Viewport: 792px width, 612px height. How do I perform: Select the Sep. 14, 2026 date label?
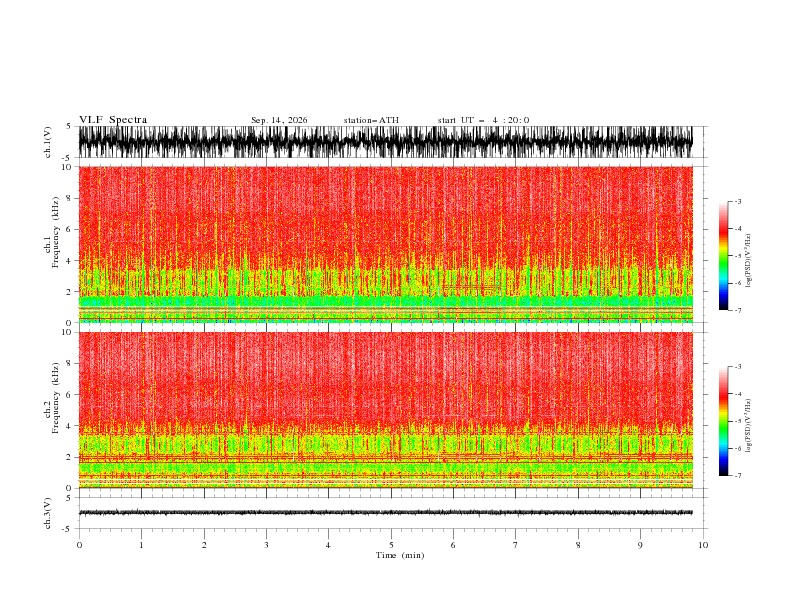point(279,120)
